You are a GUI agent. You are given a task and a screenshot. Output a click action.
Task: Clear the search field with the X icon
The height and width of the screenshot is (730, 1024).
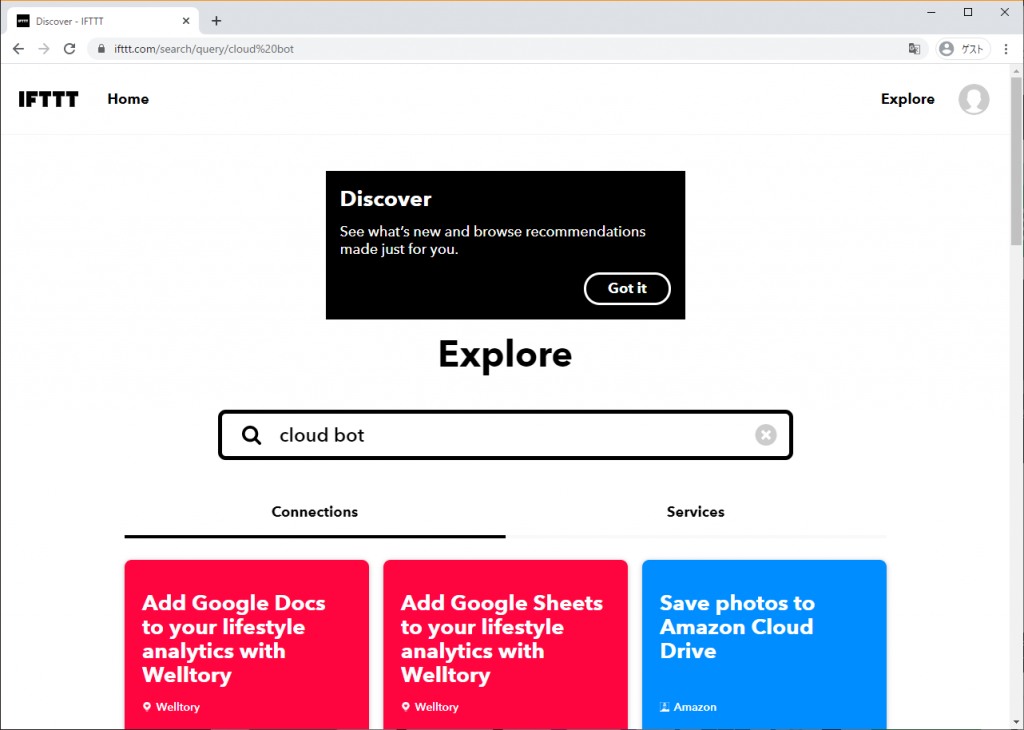[x=765, y=435]
